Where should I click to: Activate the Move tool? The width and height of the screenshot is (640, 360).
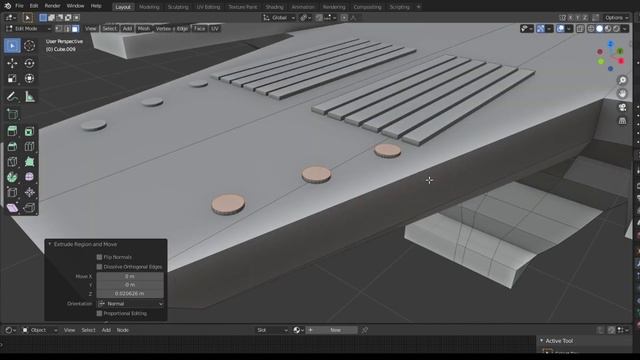coord(12,63)
